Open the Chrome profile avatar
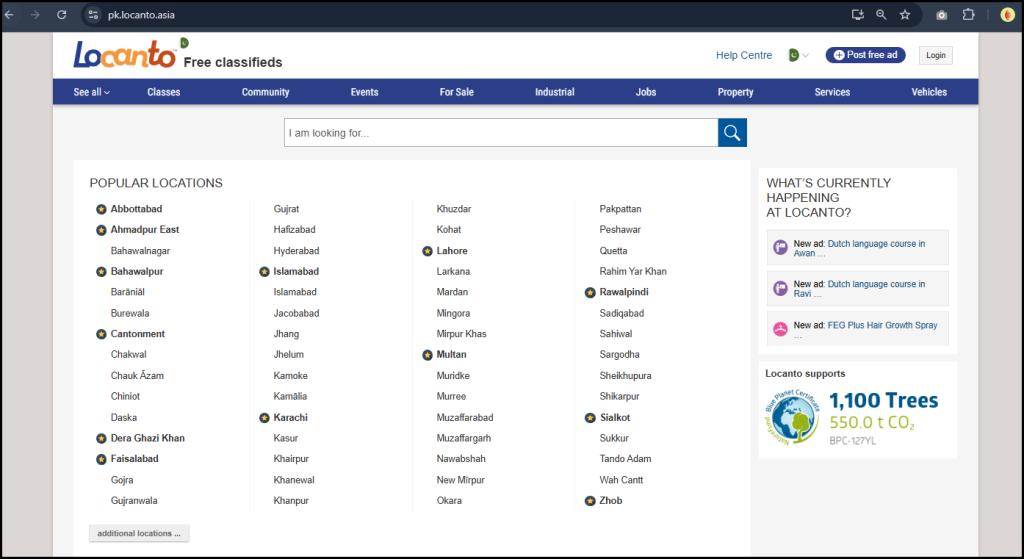 (1007, 15)
